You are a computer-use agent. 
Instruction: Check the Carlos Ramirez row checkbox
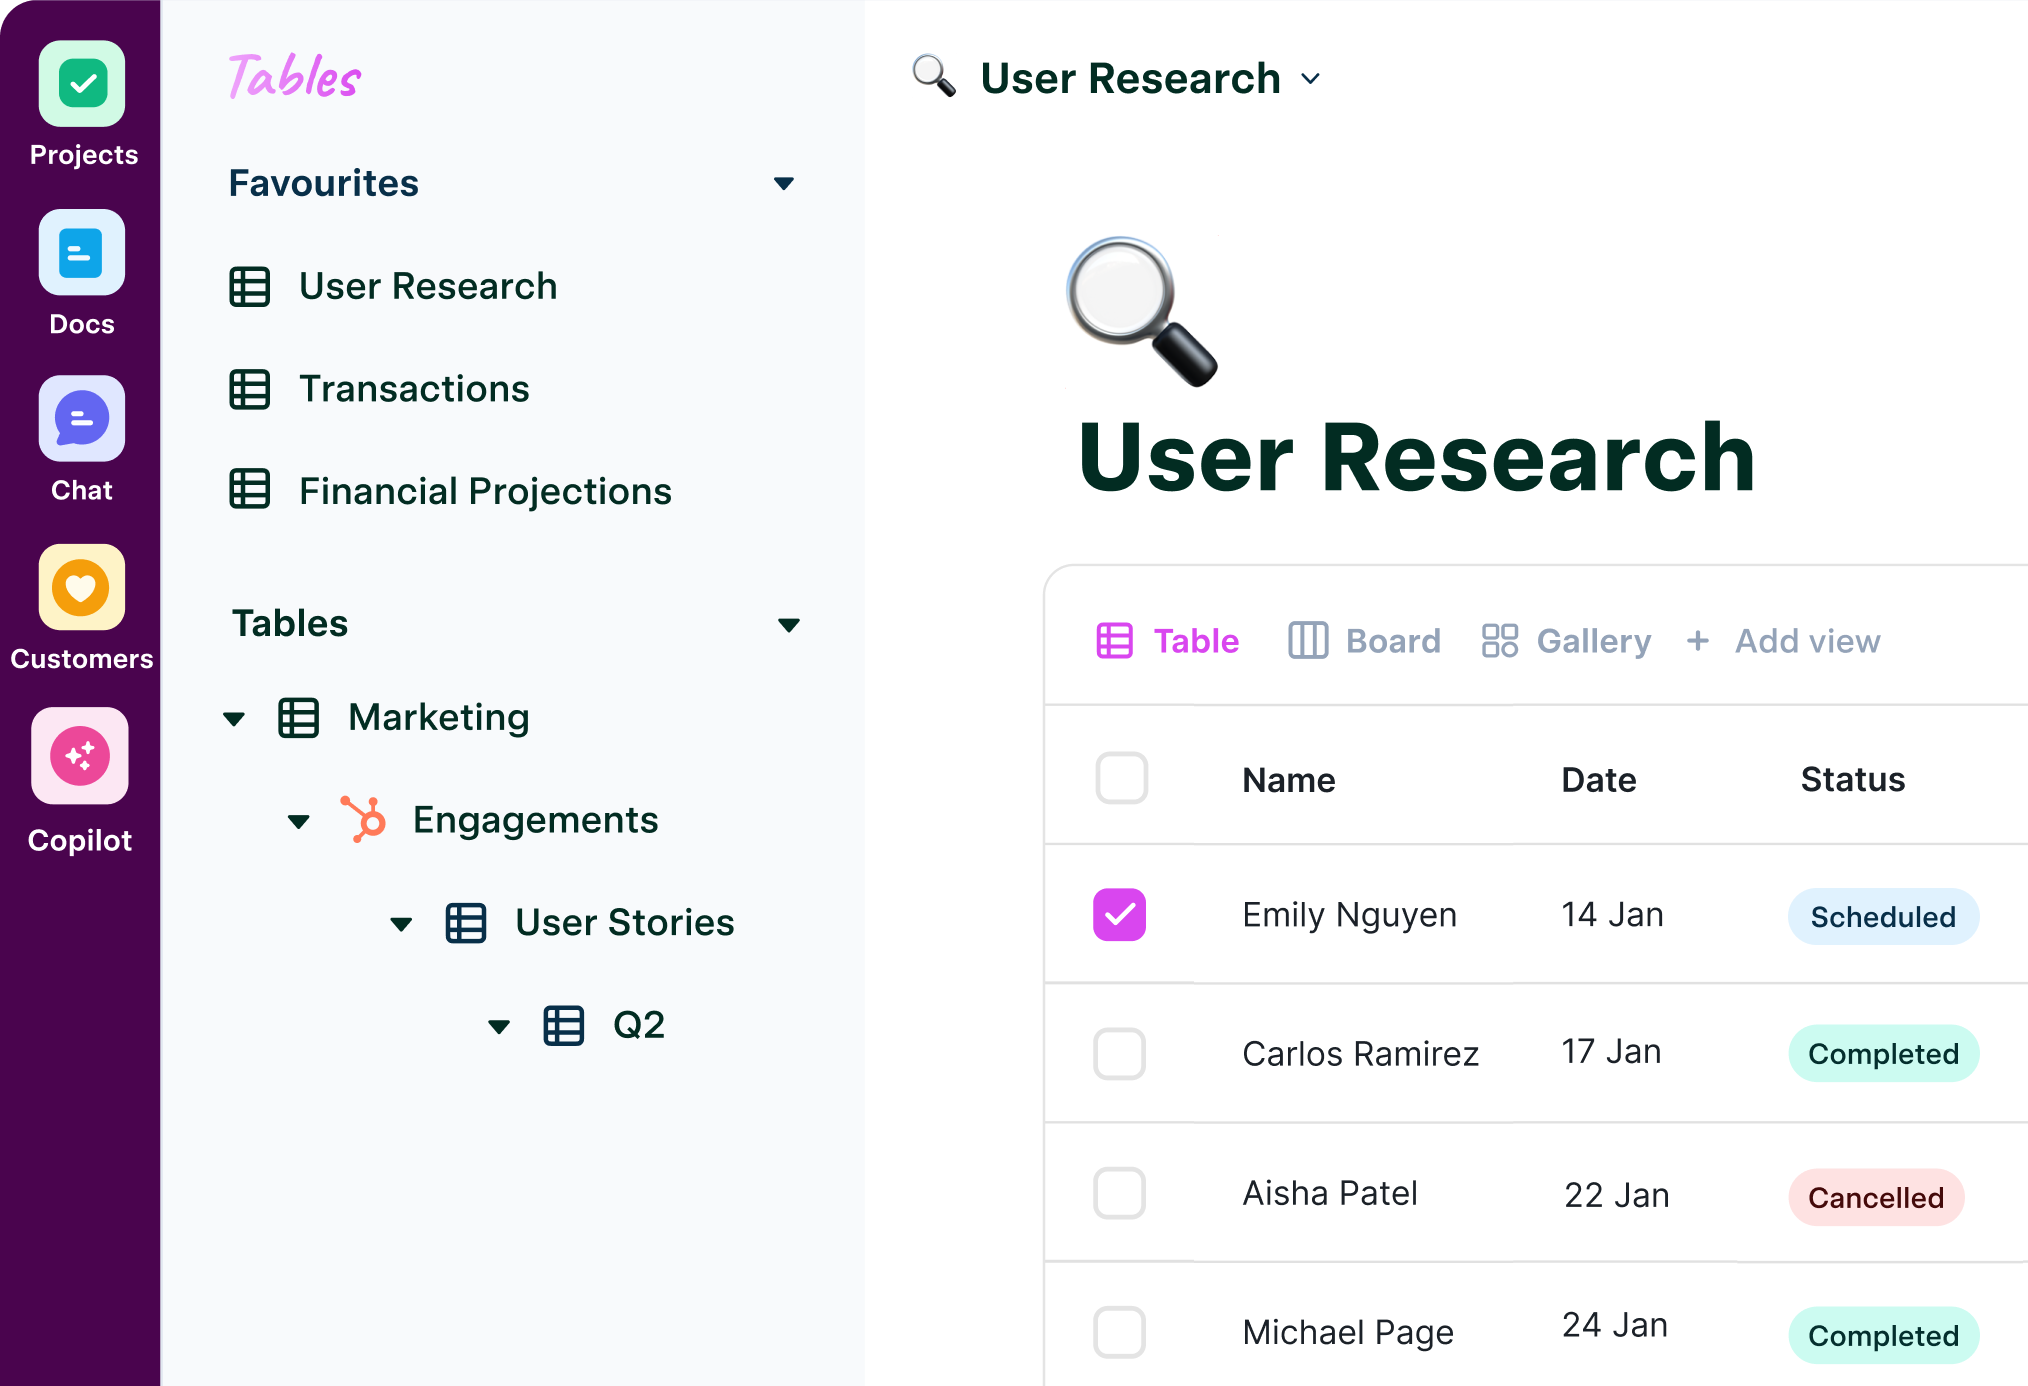[x=1120, y=1054]
